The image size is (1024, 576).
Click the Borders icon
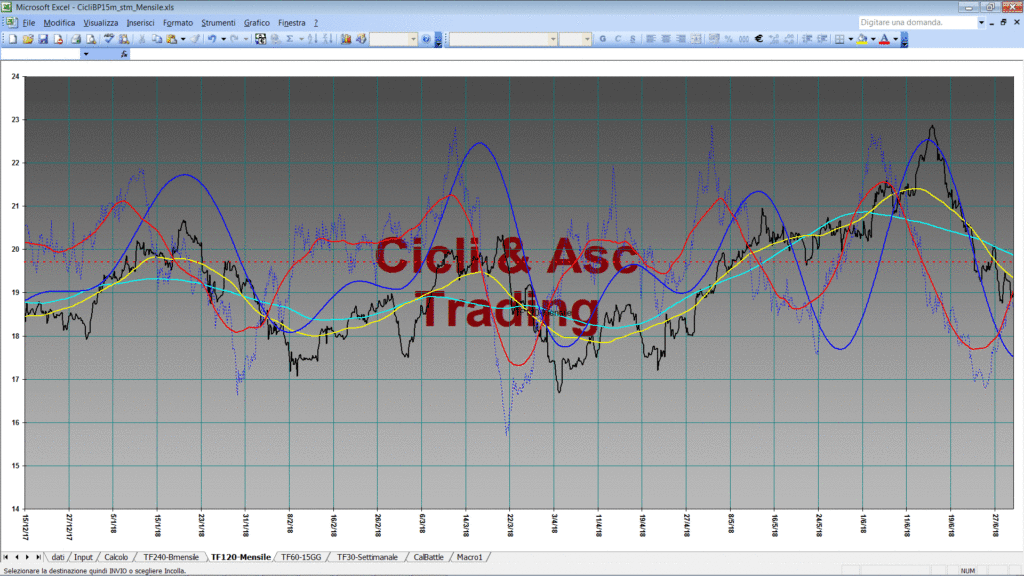pyautogui.click(x=840, y=39)
